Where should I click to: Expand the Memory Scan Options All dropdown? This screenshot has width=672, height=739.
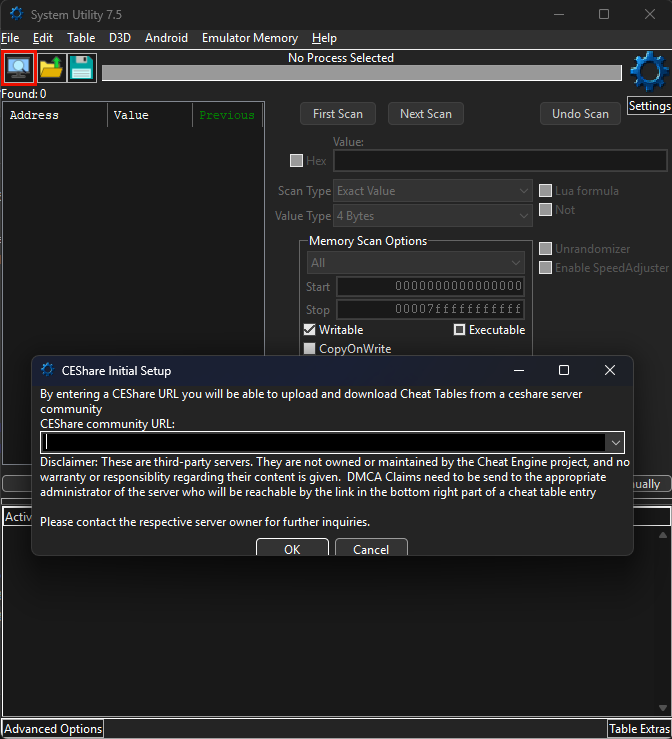click(416, 263)
